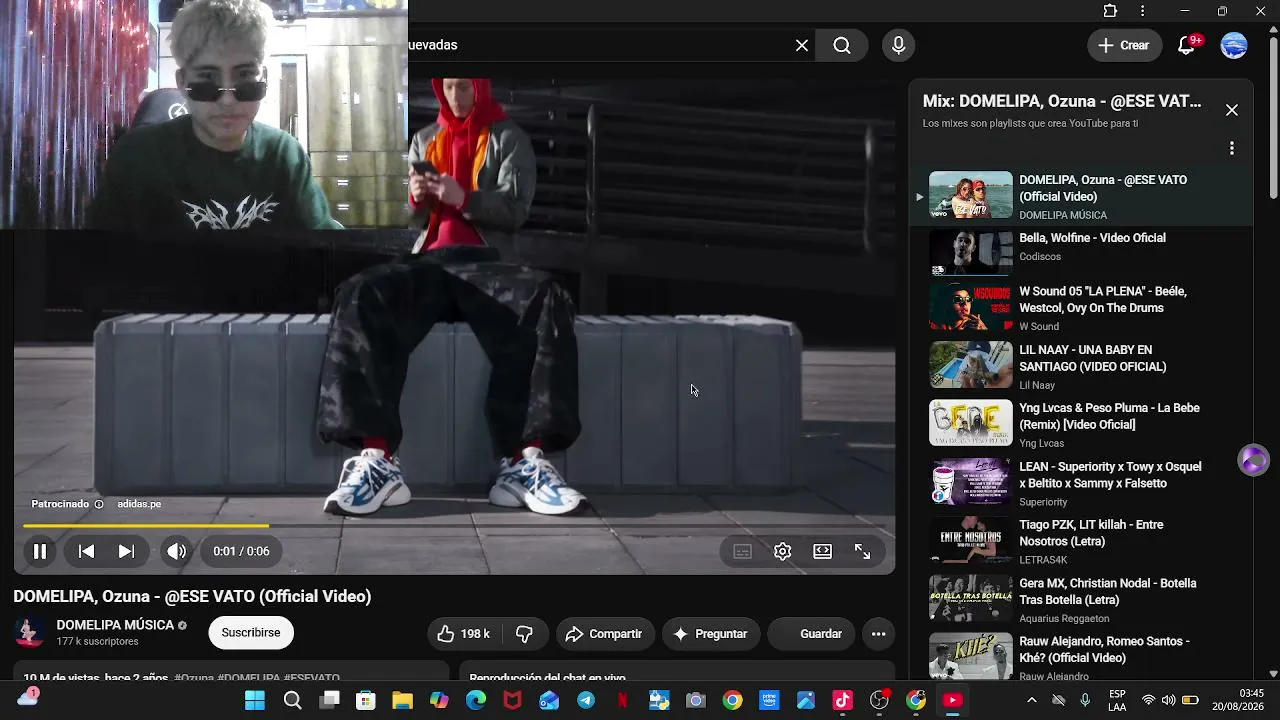Play LEAN - Superiority x Towy playlist item
The image size is (1280, 720).
pyautogui.click(x=1080, y=483)
